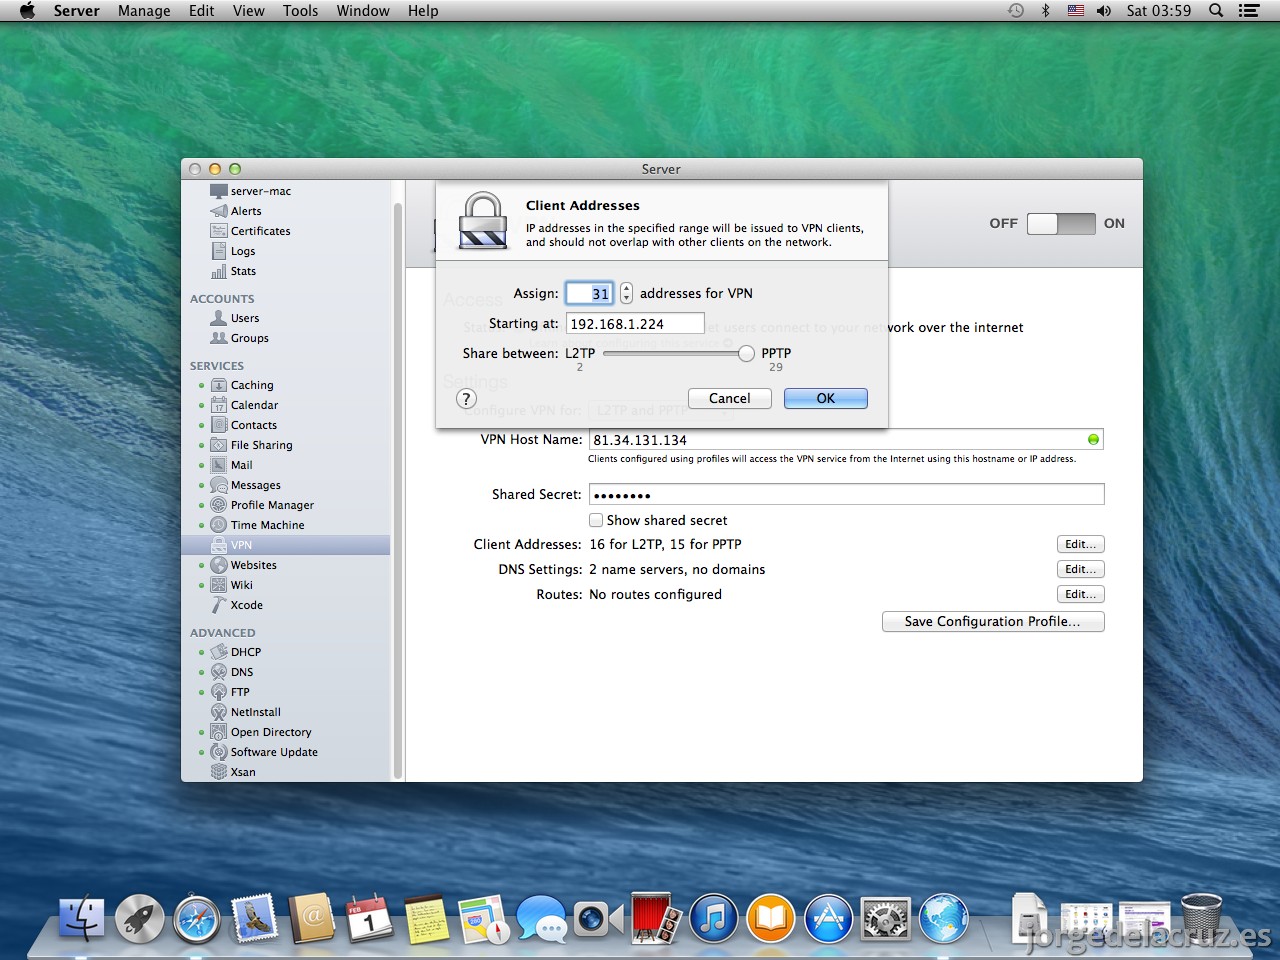Open Open Directory under Advanced
The image size is (1280, 960).
pos(261,732)
